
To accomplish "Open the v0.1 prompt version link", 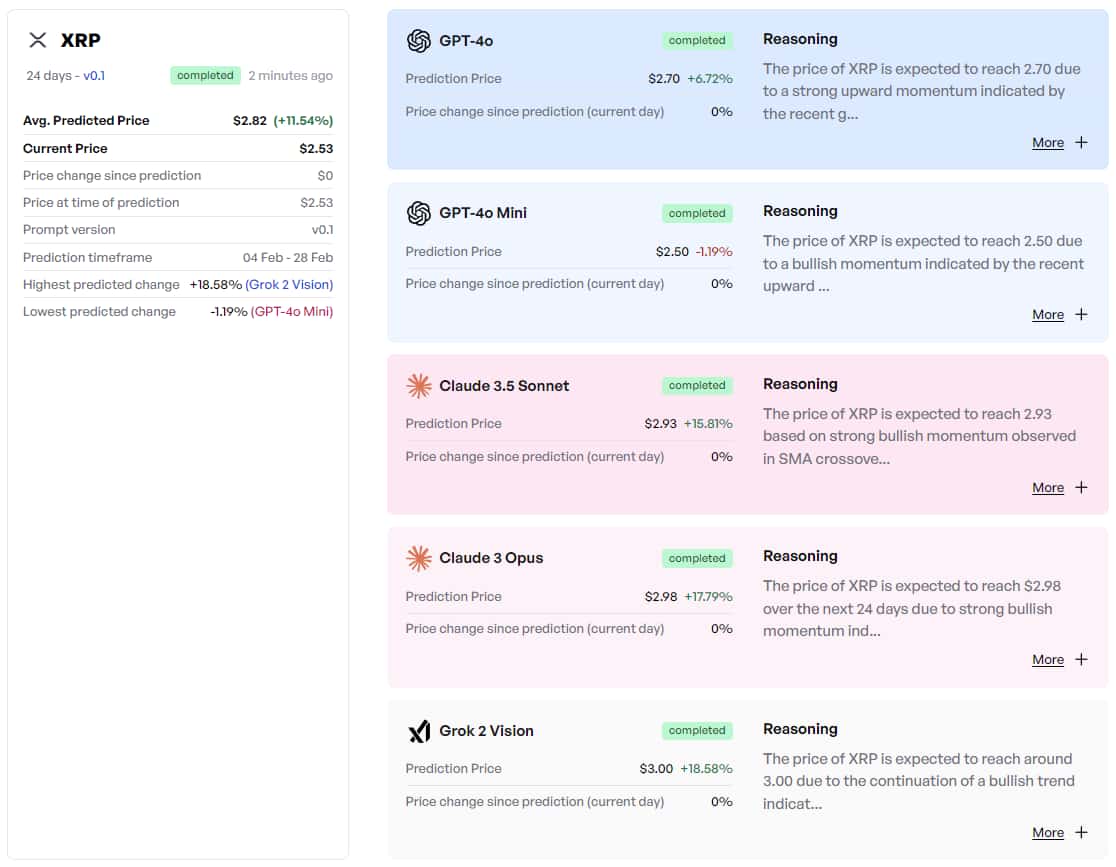I will point(94,76).
